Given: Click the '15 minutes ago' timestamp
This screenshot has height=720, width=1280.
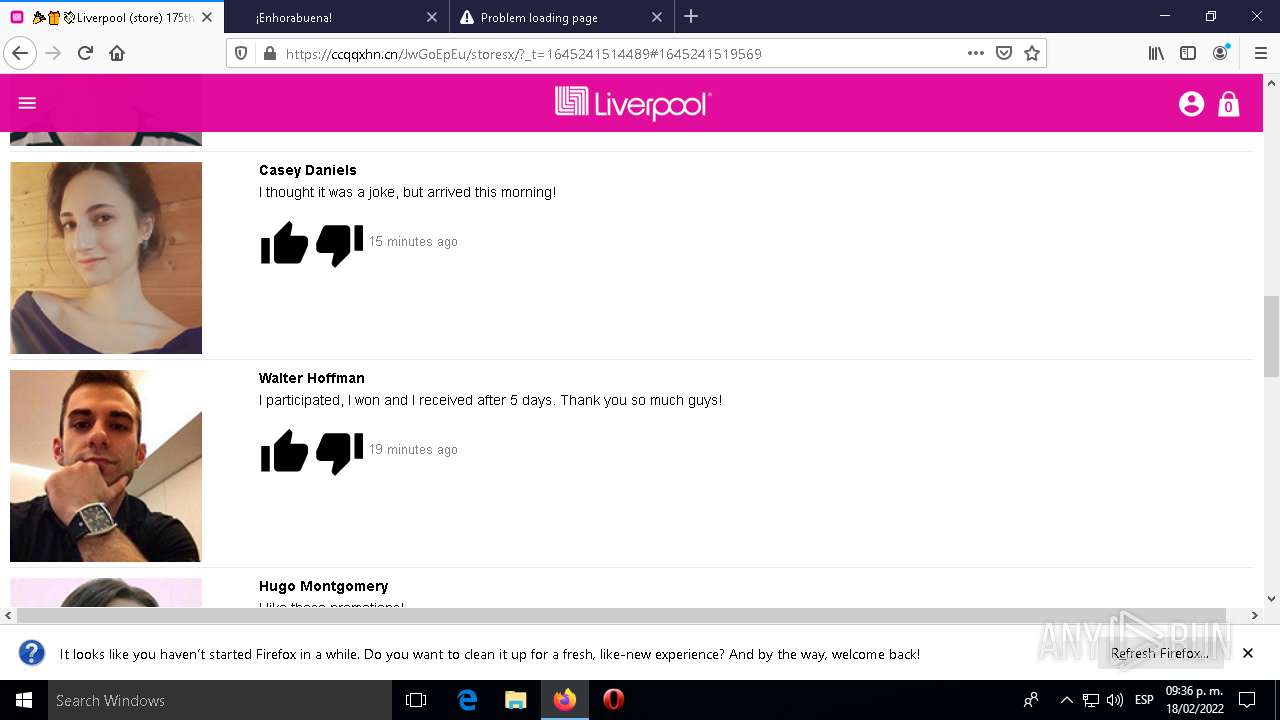Looking at the screenshot, I should tap(413, 242).
